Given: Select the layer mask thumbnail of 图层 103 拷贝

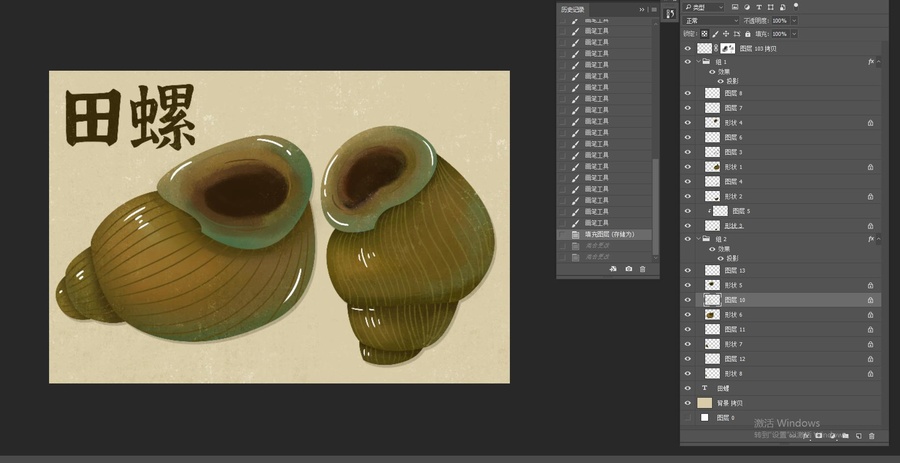Looking at the screenshot, I should click(728, 49).
